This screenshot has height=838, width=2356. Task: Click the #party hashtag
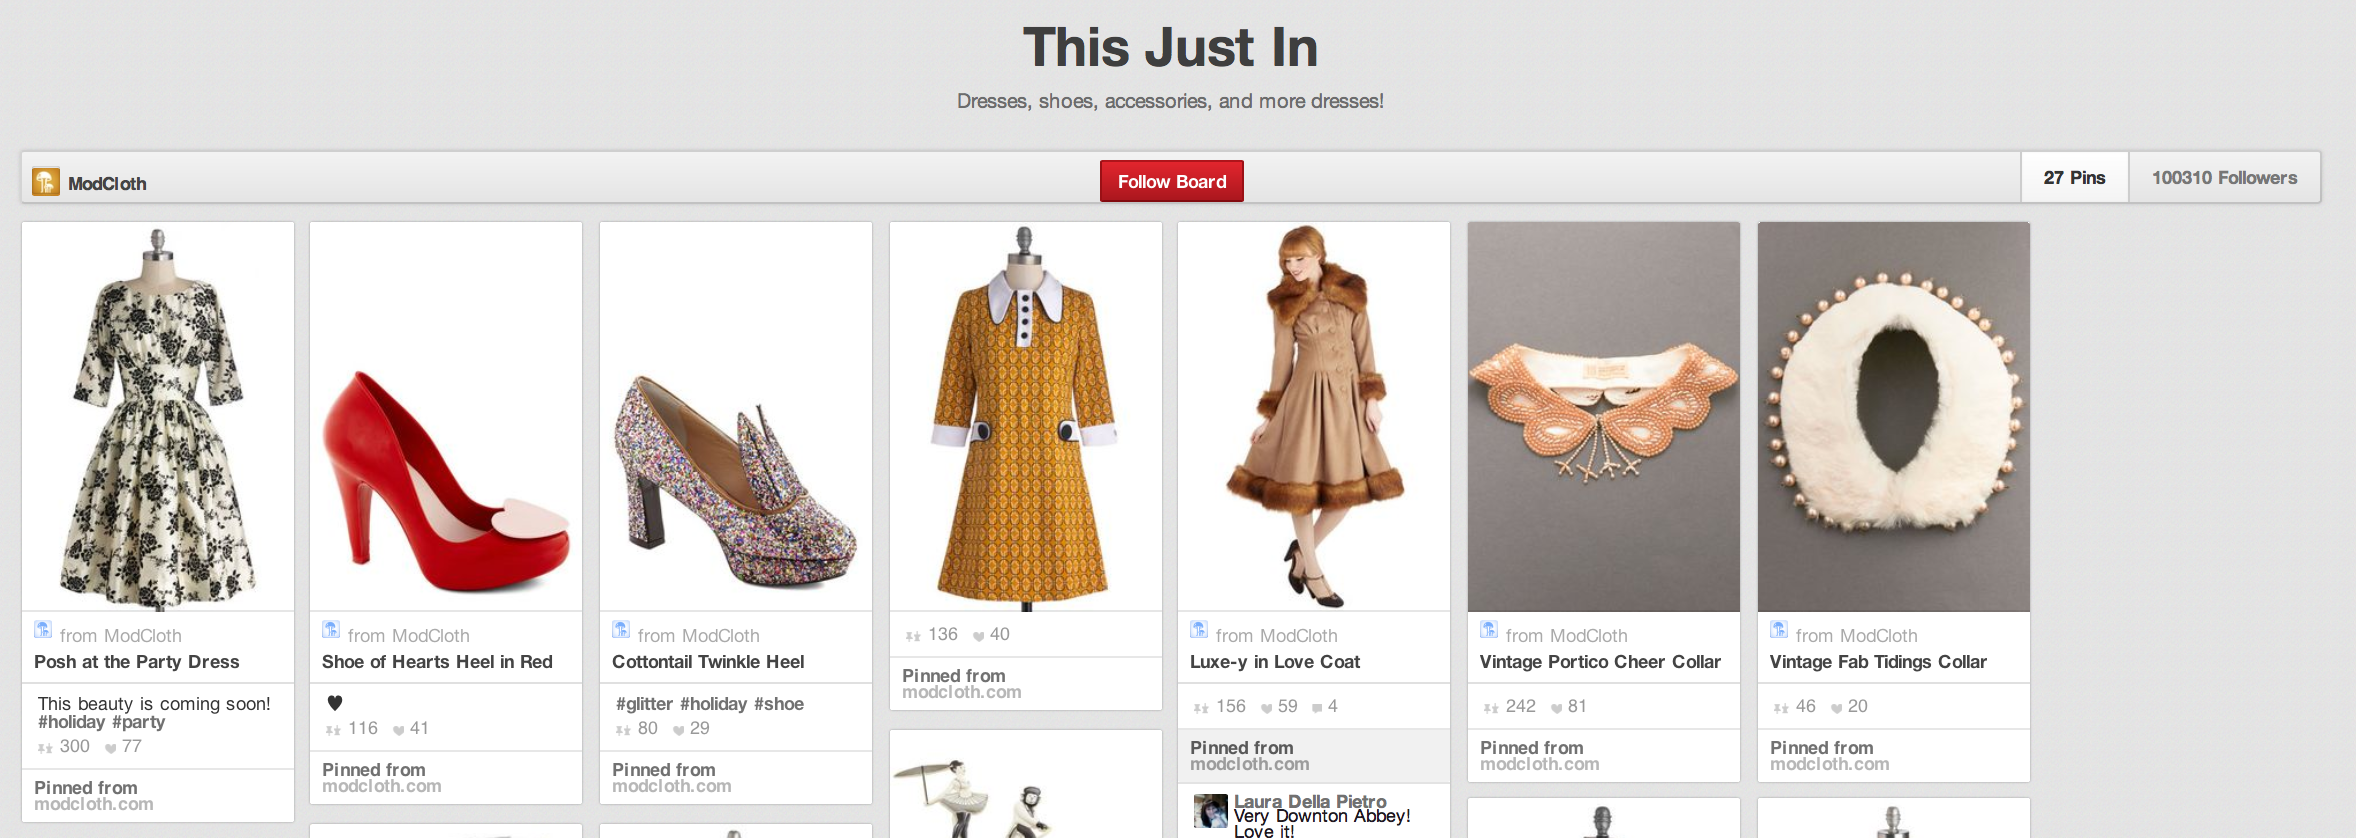pos(138,722)
